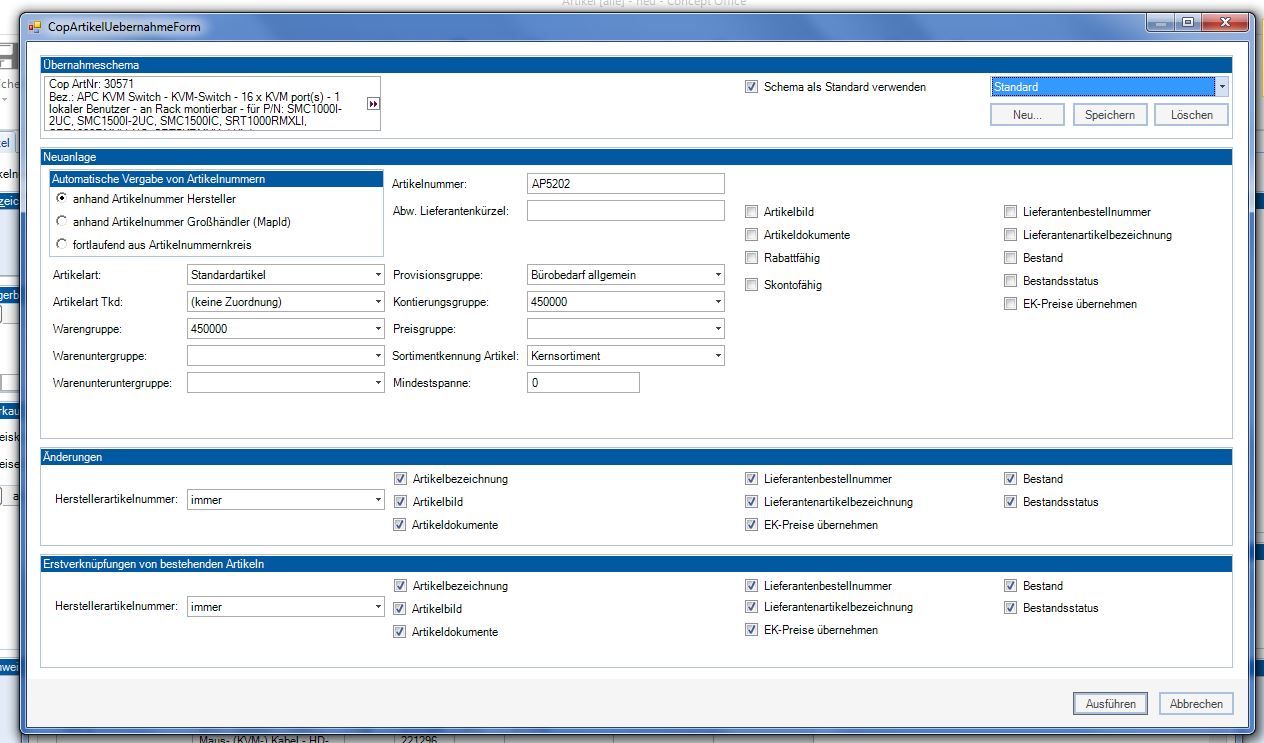Toggle 'Schema als Standard verwenden' checkbox
The image size is (1264, 743).
pyautogui.click(x=752, y=87)
